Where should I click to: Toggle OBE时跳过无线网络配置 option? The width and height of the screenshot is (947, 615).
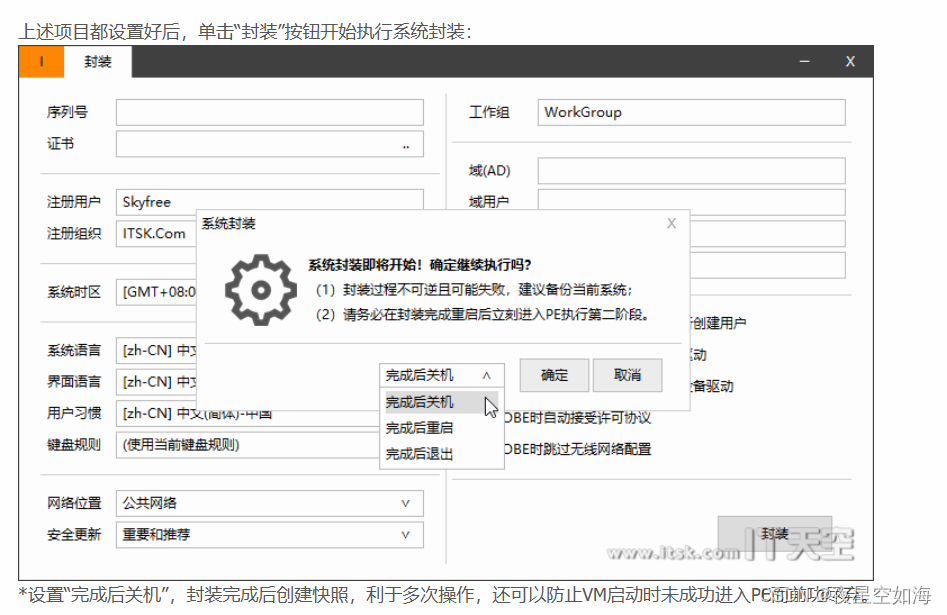pos(576,449)
